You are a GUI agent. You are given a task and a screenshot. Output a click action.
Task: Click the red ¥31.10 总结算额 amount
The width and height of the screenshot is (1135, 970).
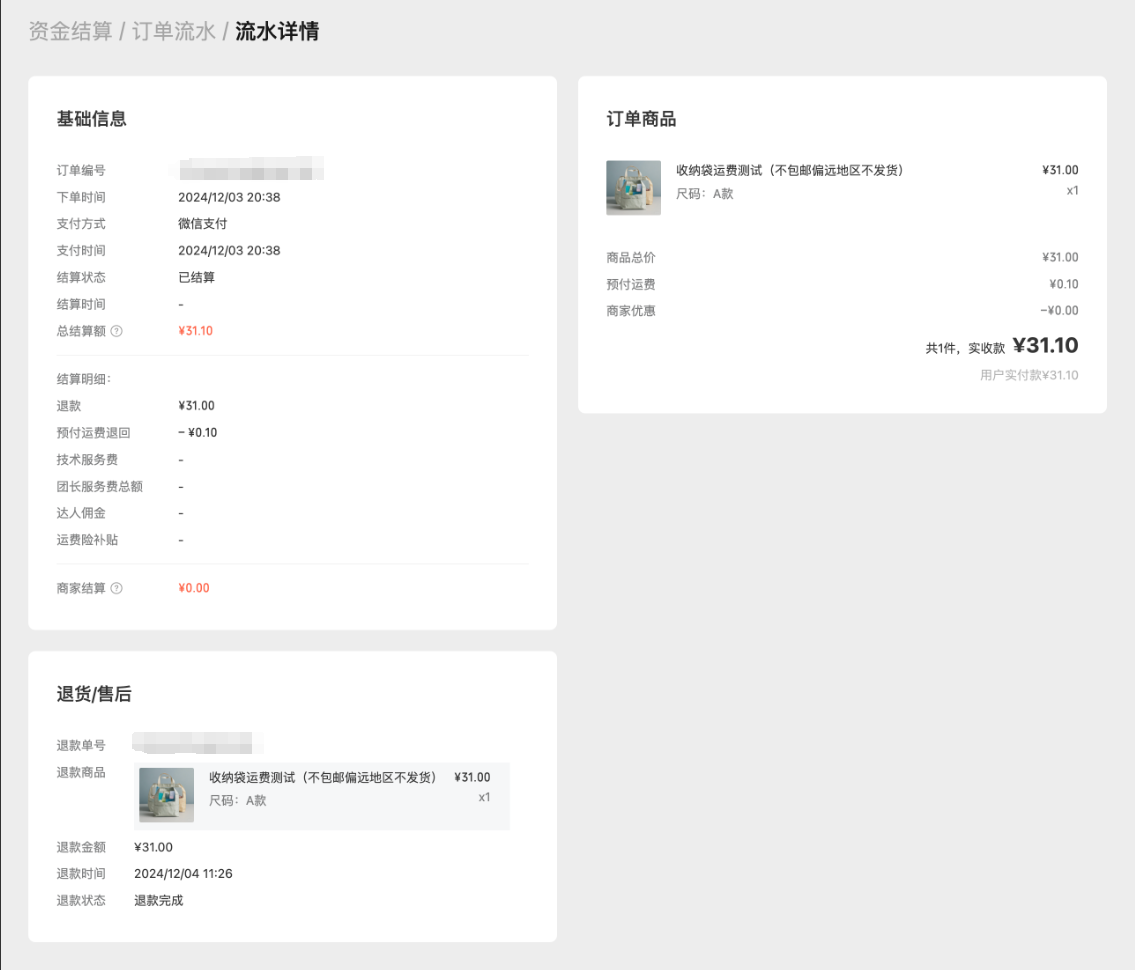coord(195,331)
